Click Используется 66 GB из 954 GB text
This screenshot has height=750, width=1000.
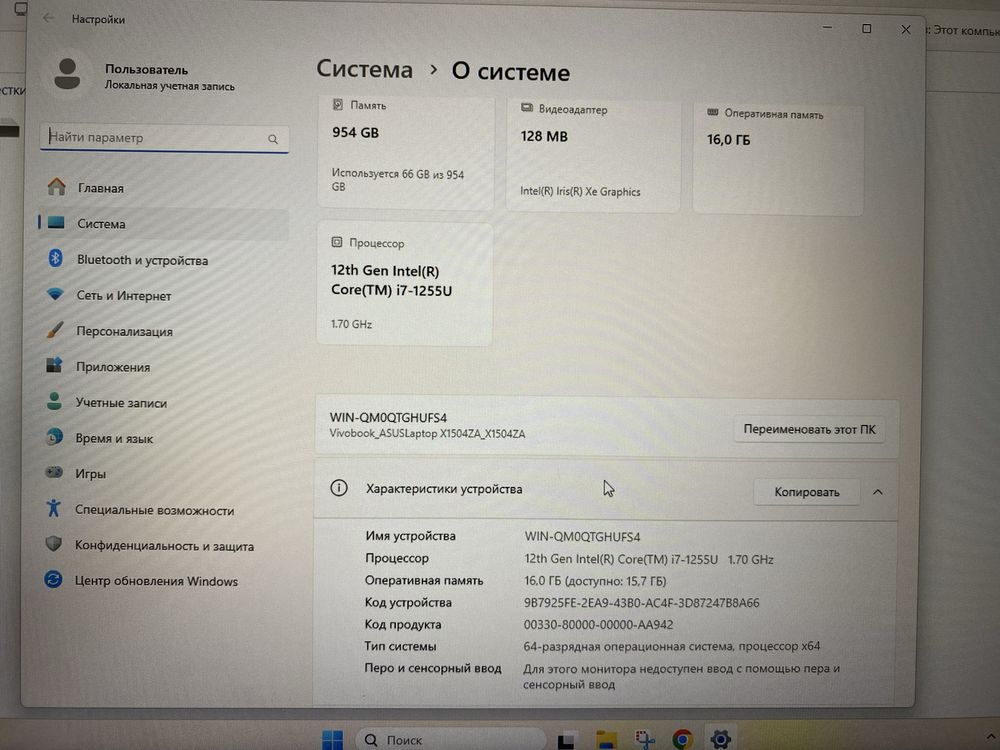click(x=397, y=180)
